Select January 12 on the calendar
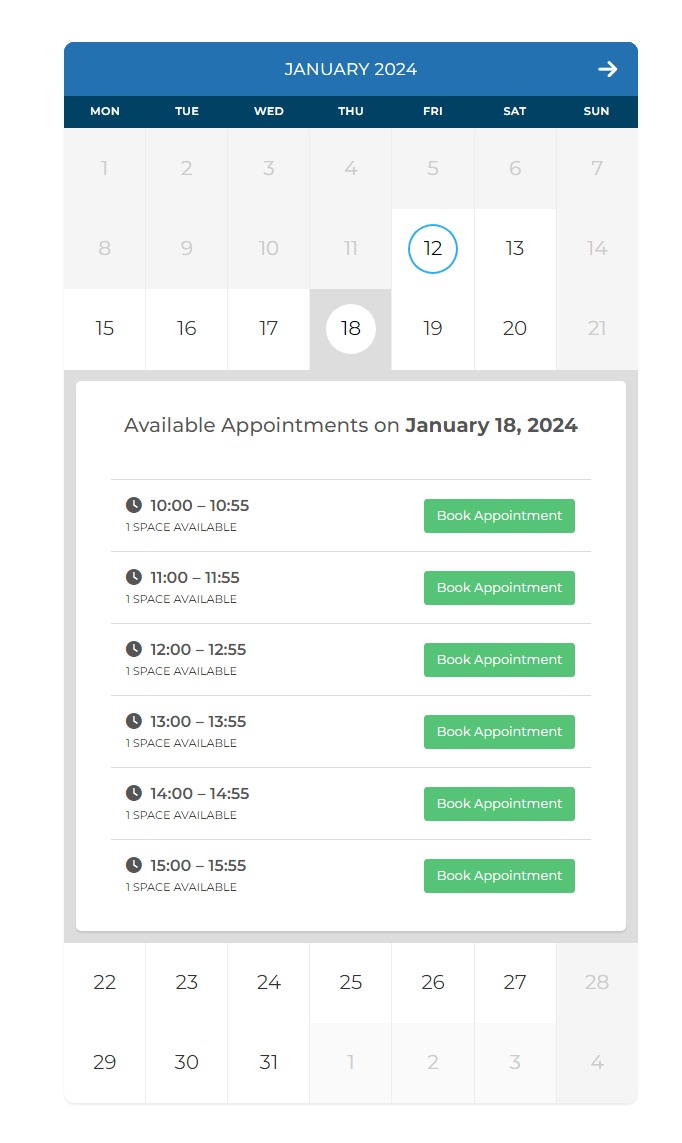The width and height of the screenshot is (682, 1143). (433, 249)
